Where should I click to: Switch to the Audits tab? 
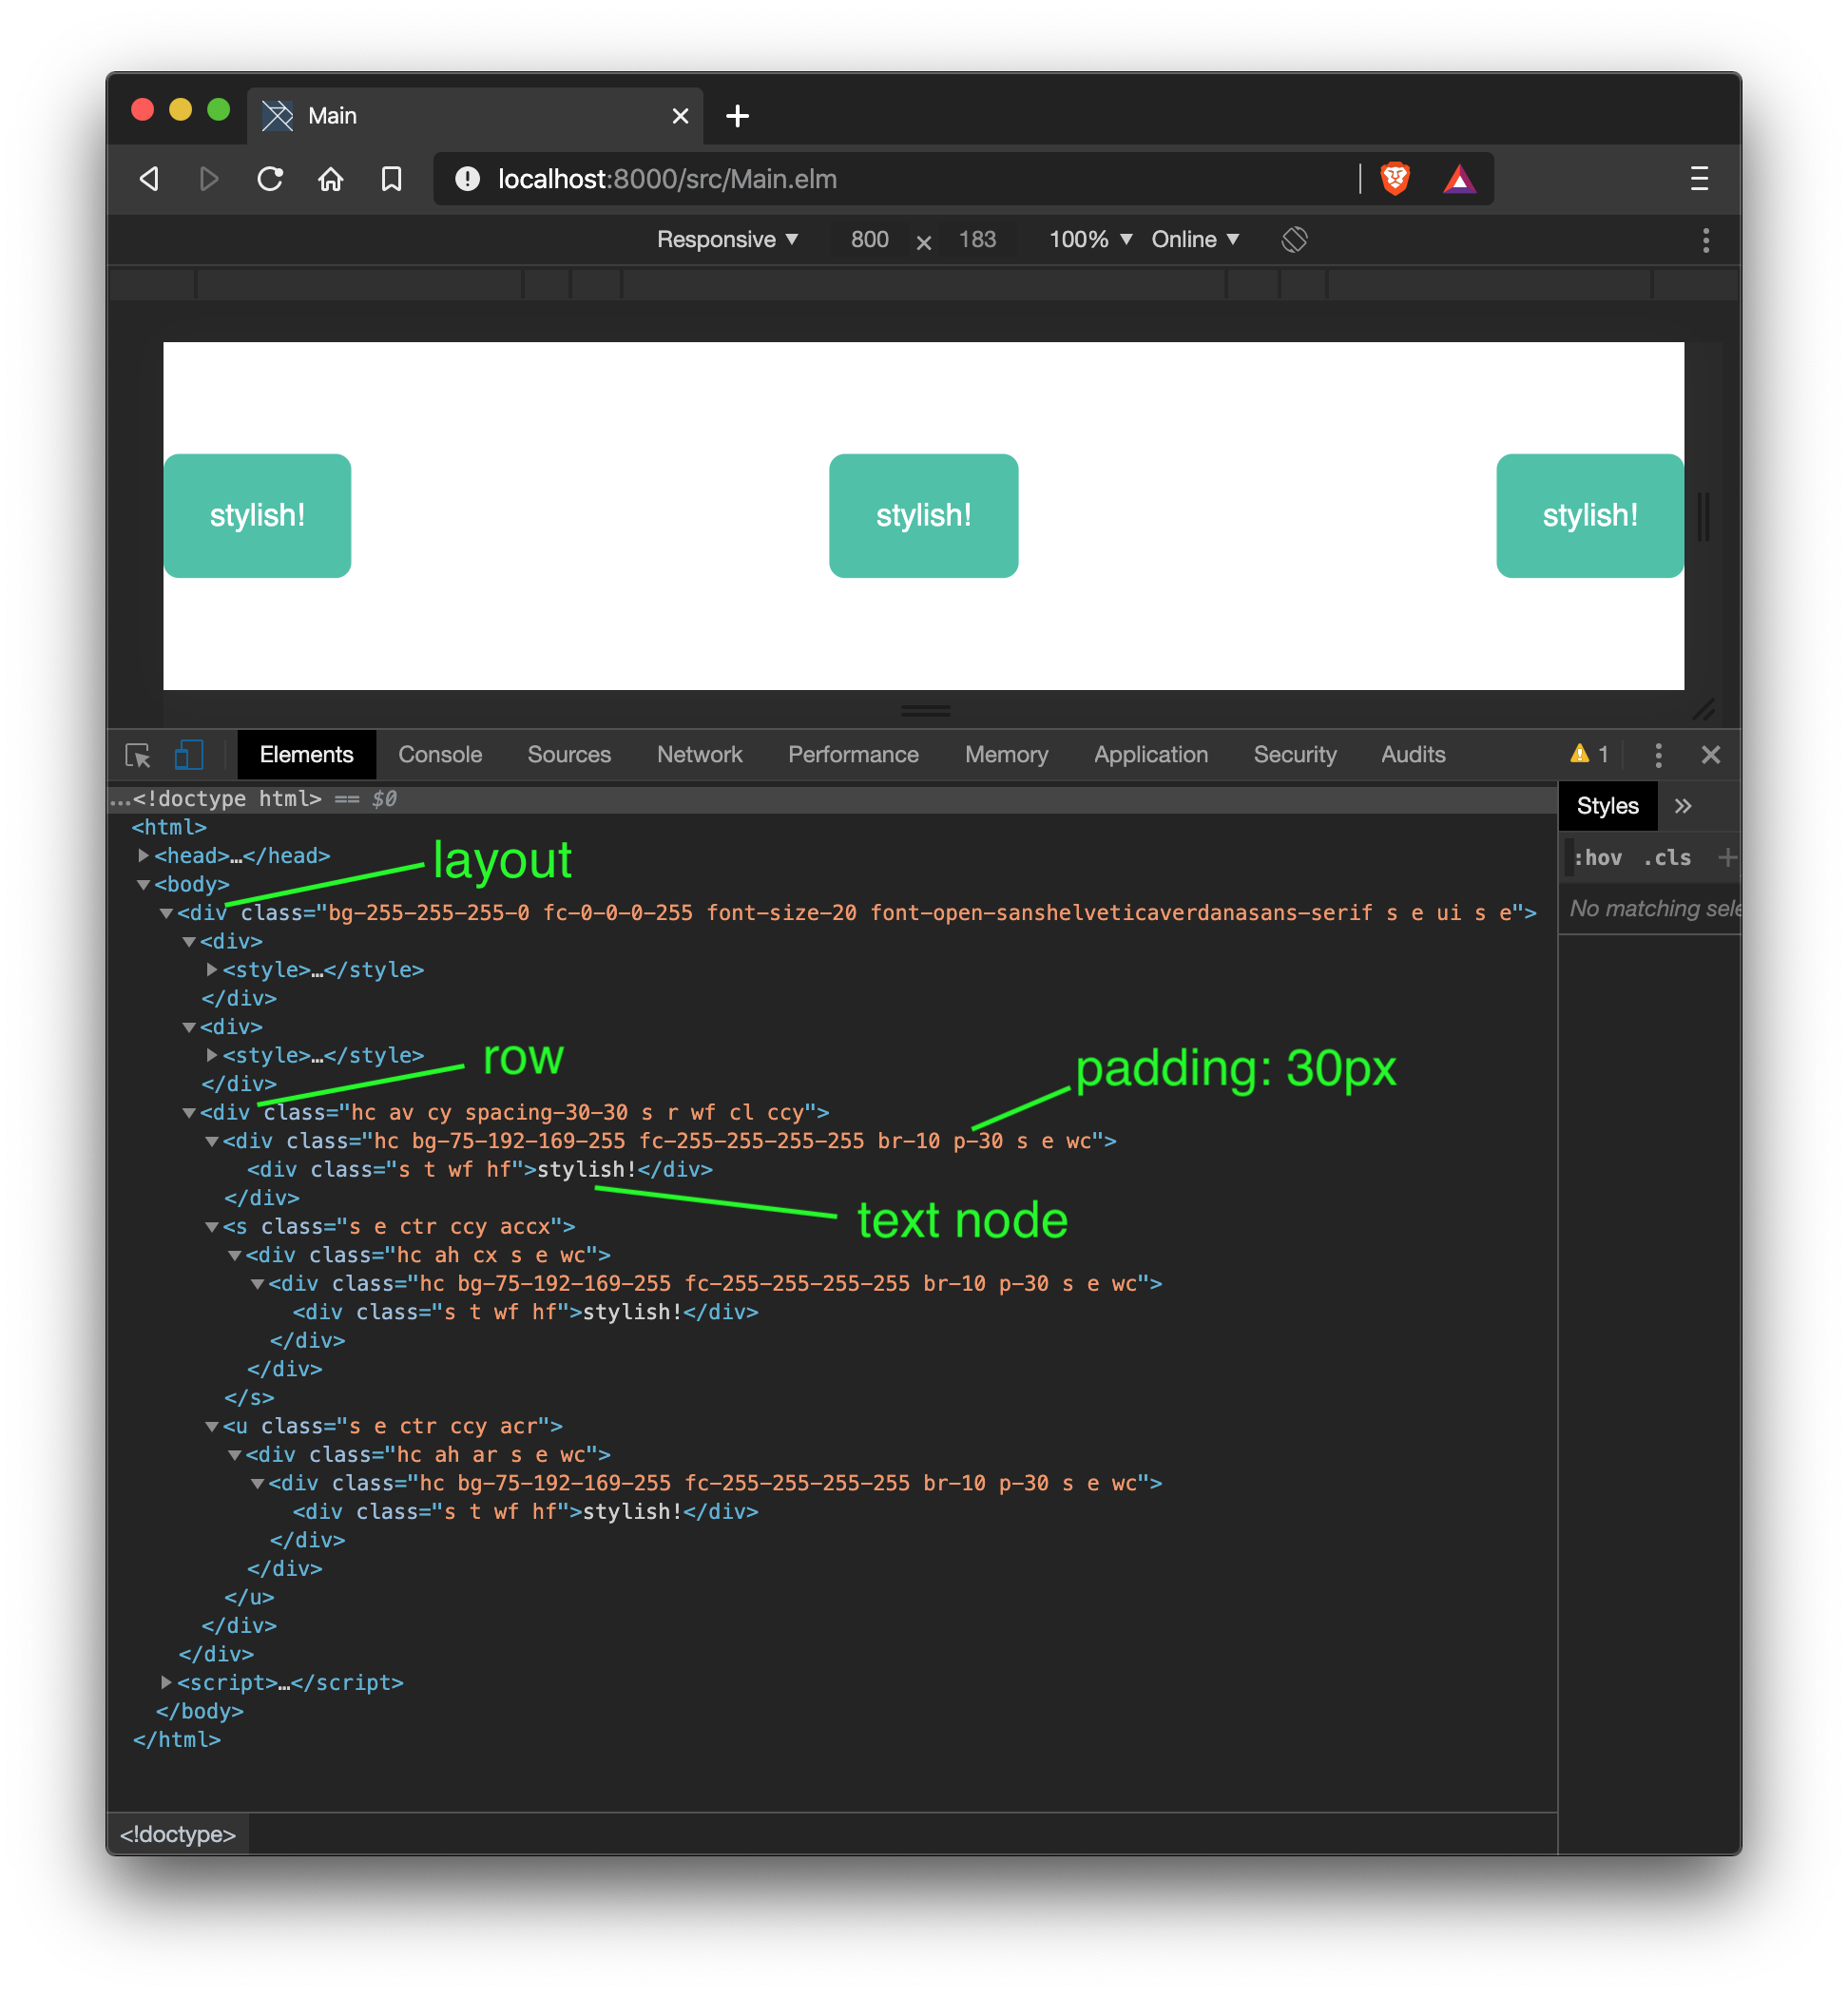[x=1413, y=755]
